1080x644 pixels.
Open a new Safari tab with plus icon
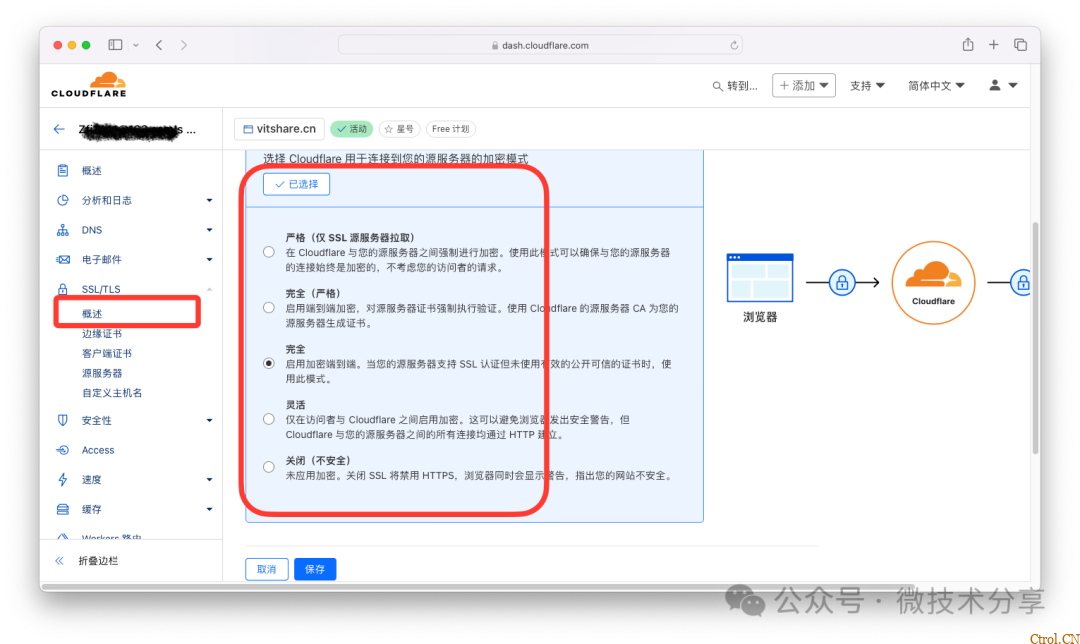tap(993, 45)
